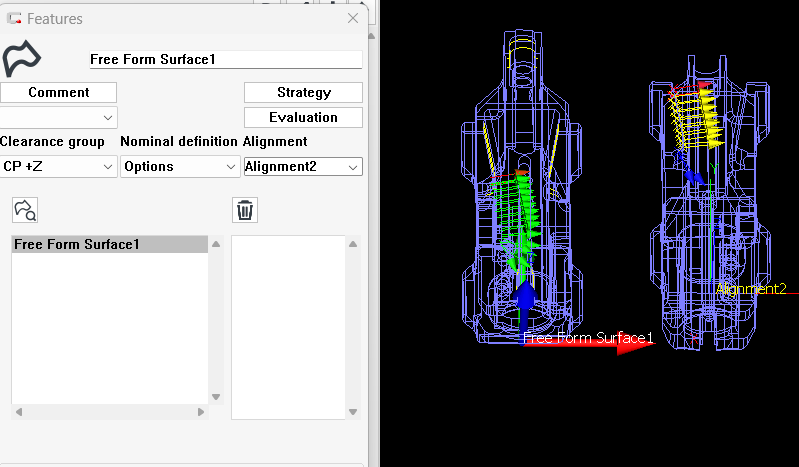Click down arrow of right list scrollbar
Screen dimensions: 799x467
pyautogui.click(x=352, y=397)
